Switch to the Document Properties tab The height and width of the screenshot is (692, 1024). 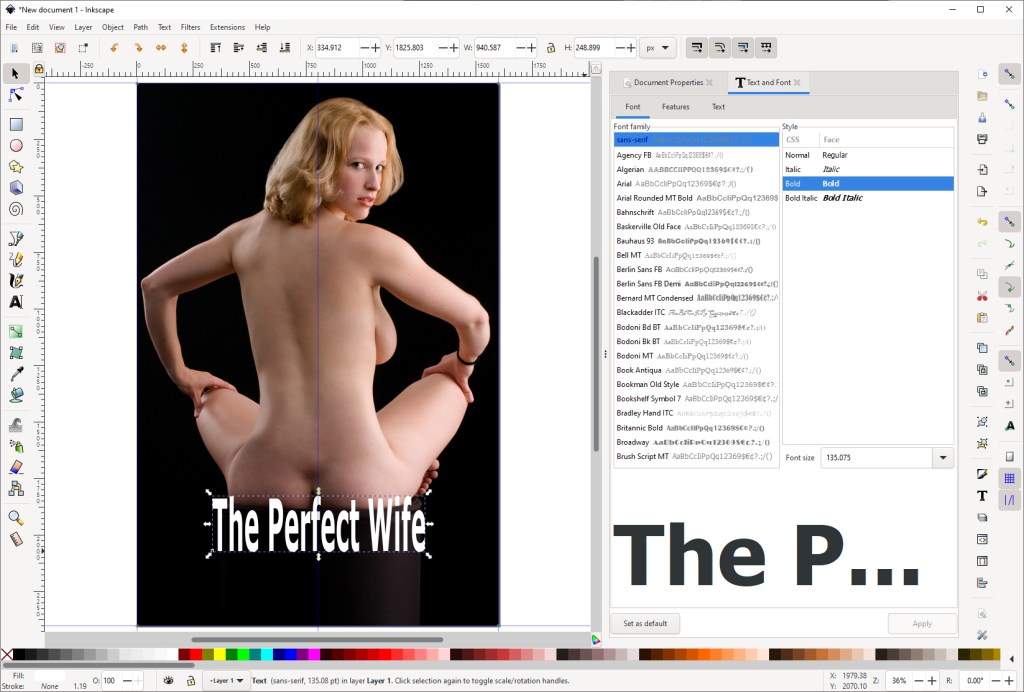click(668, 82)
